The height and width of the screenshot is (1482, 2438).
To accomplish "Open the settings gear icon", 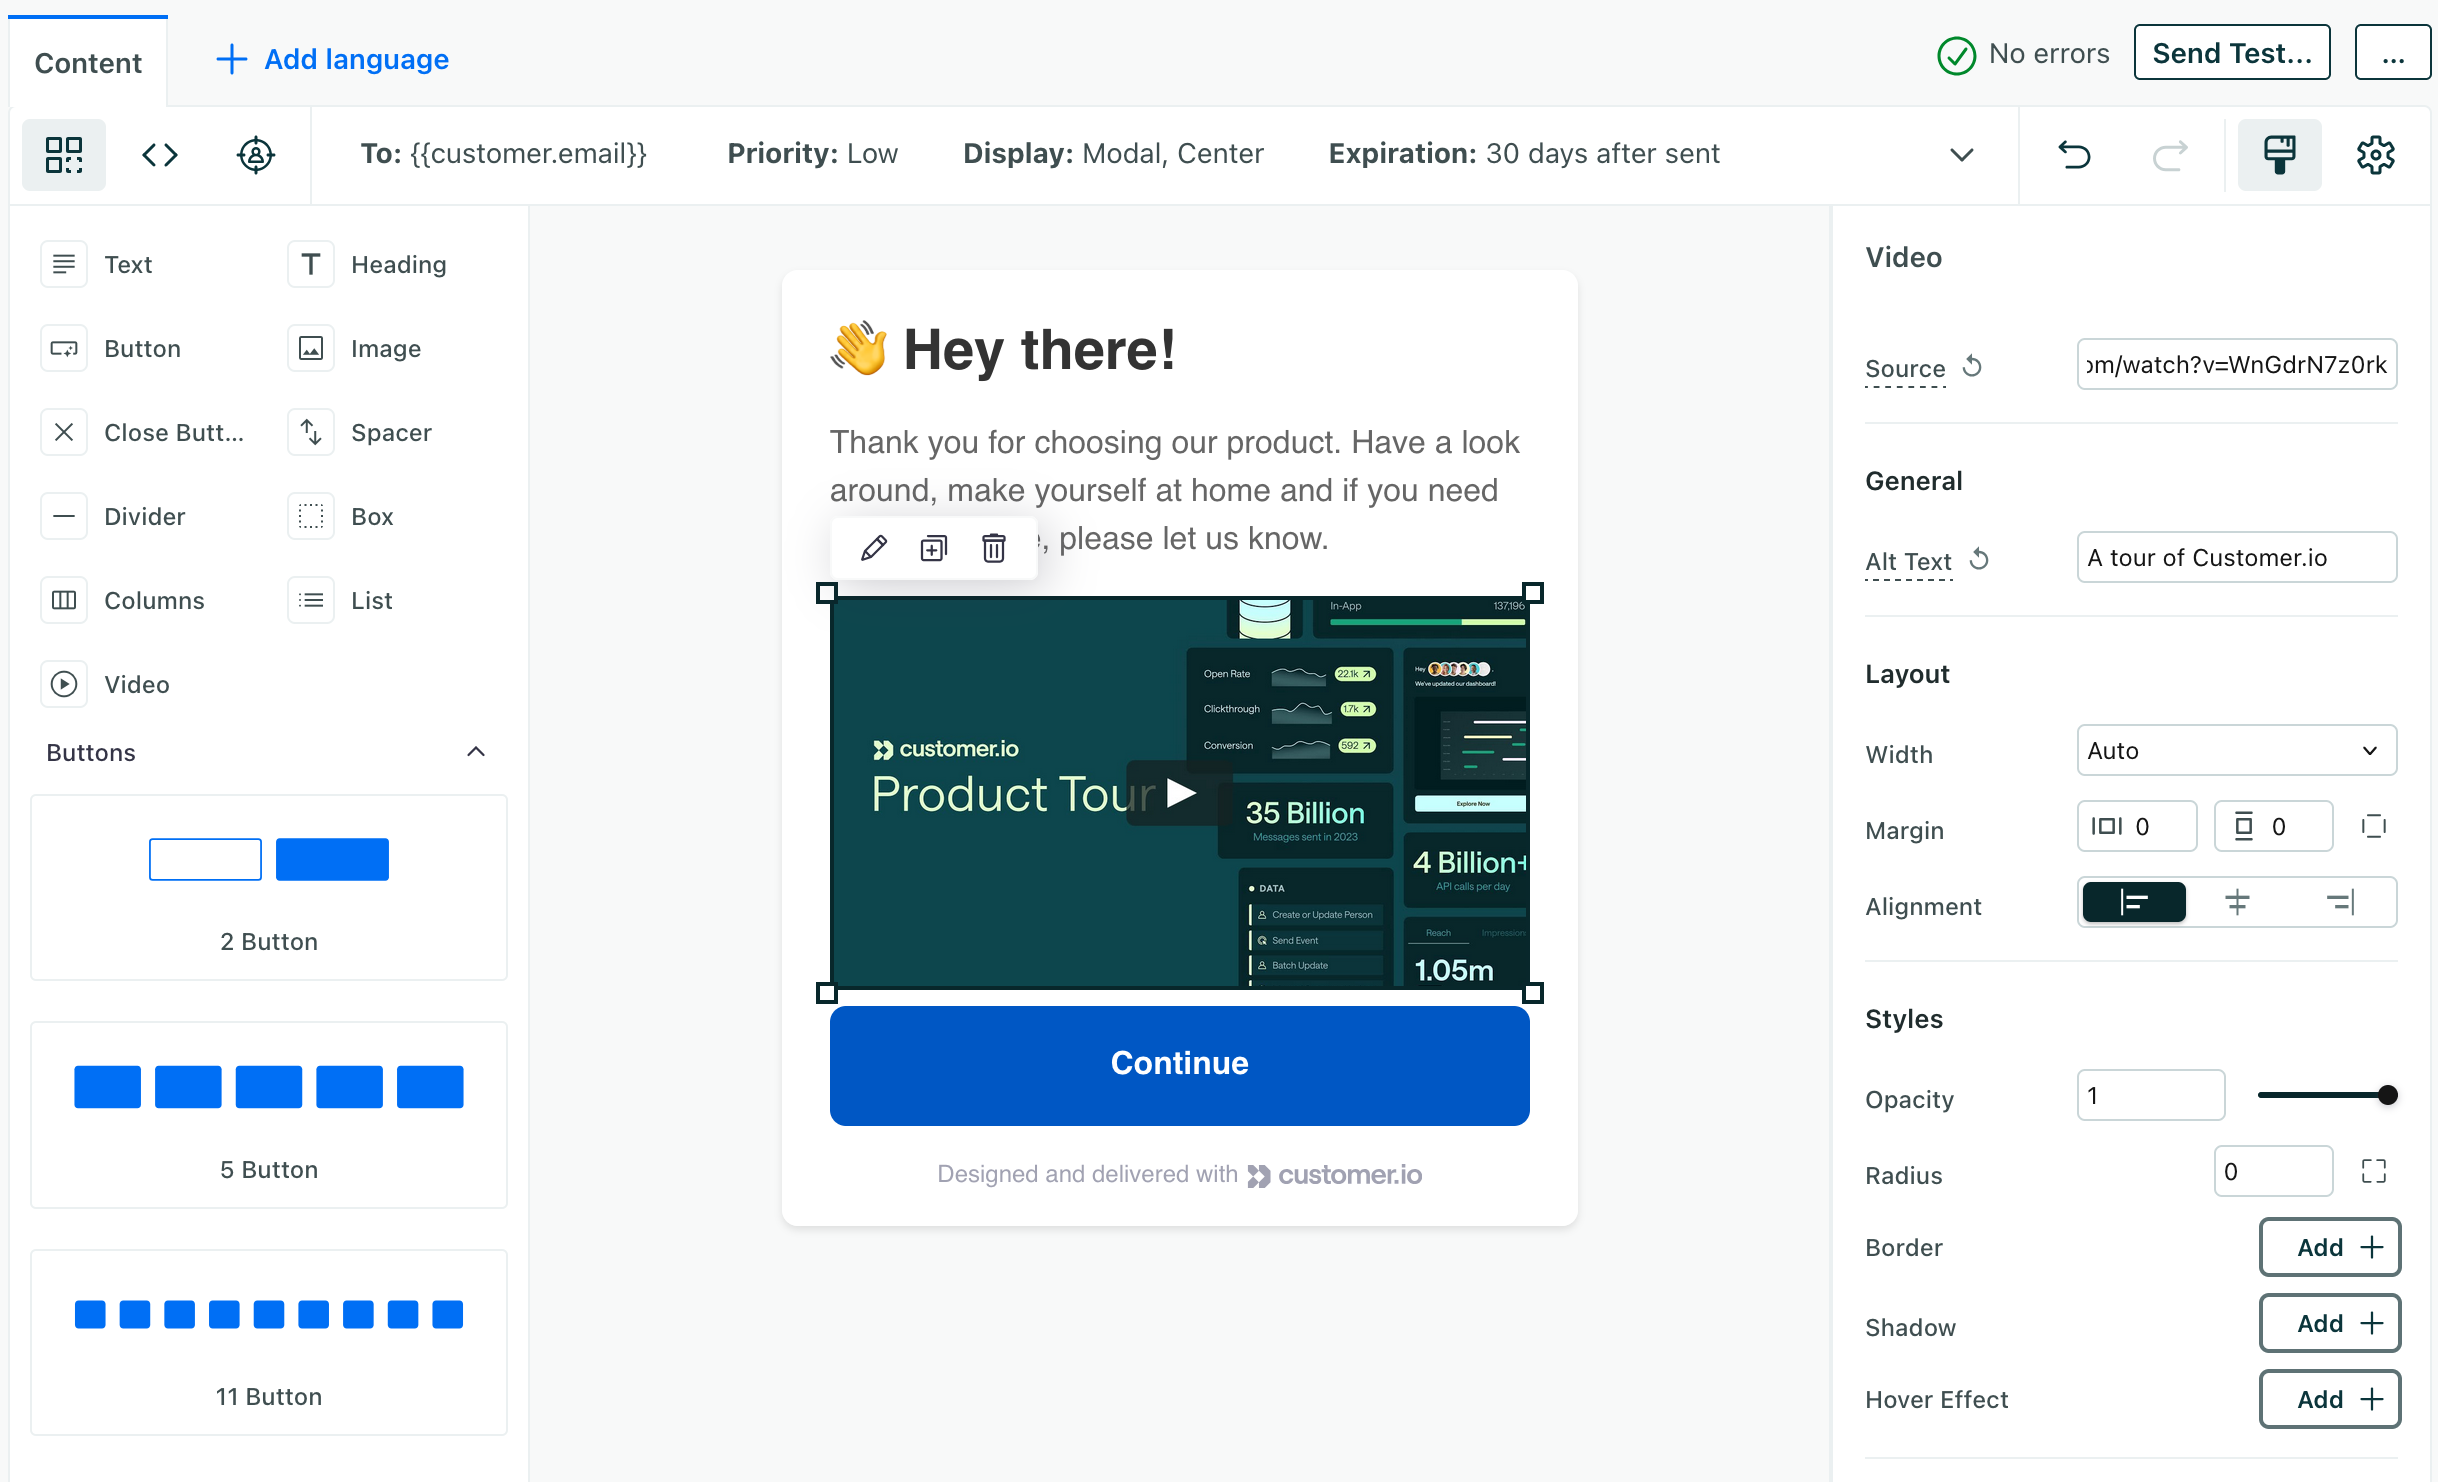I will (2376, 154).
